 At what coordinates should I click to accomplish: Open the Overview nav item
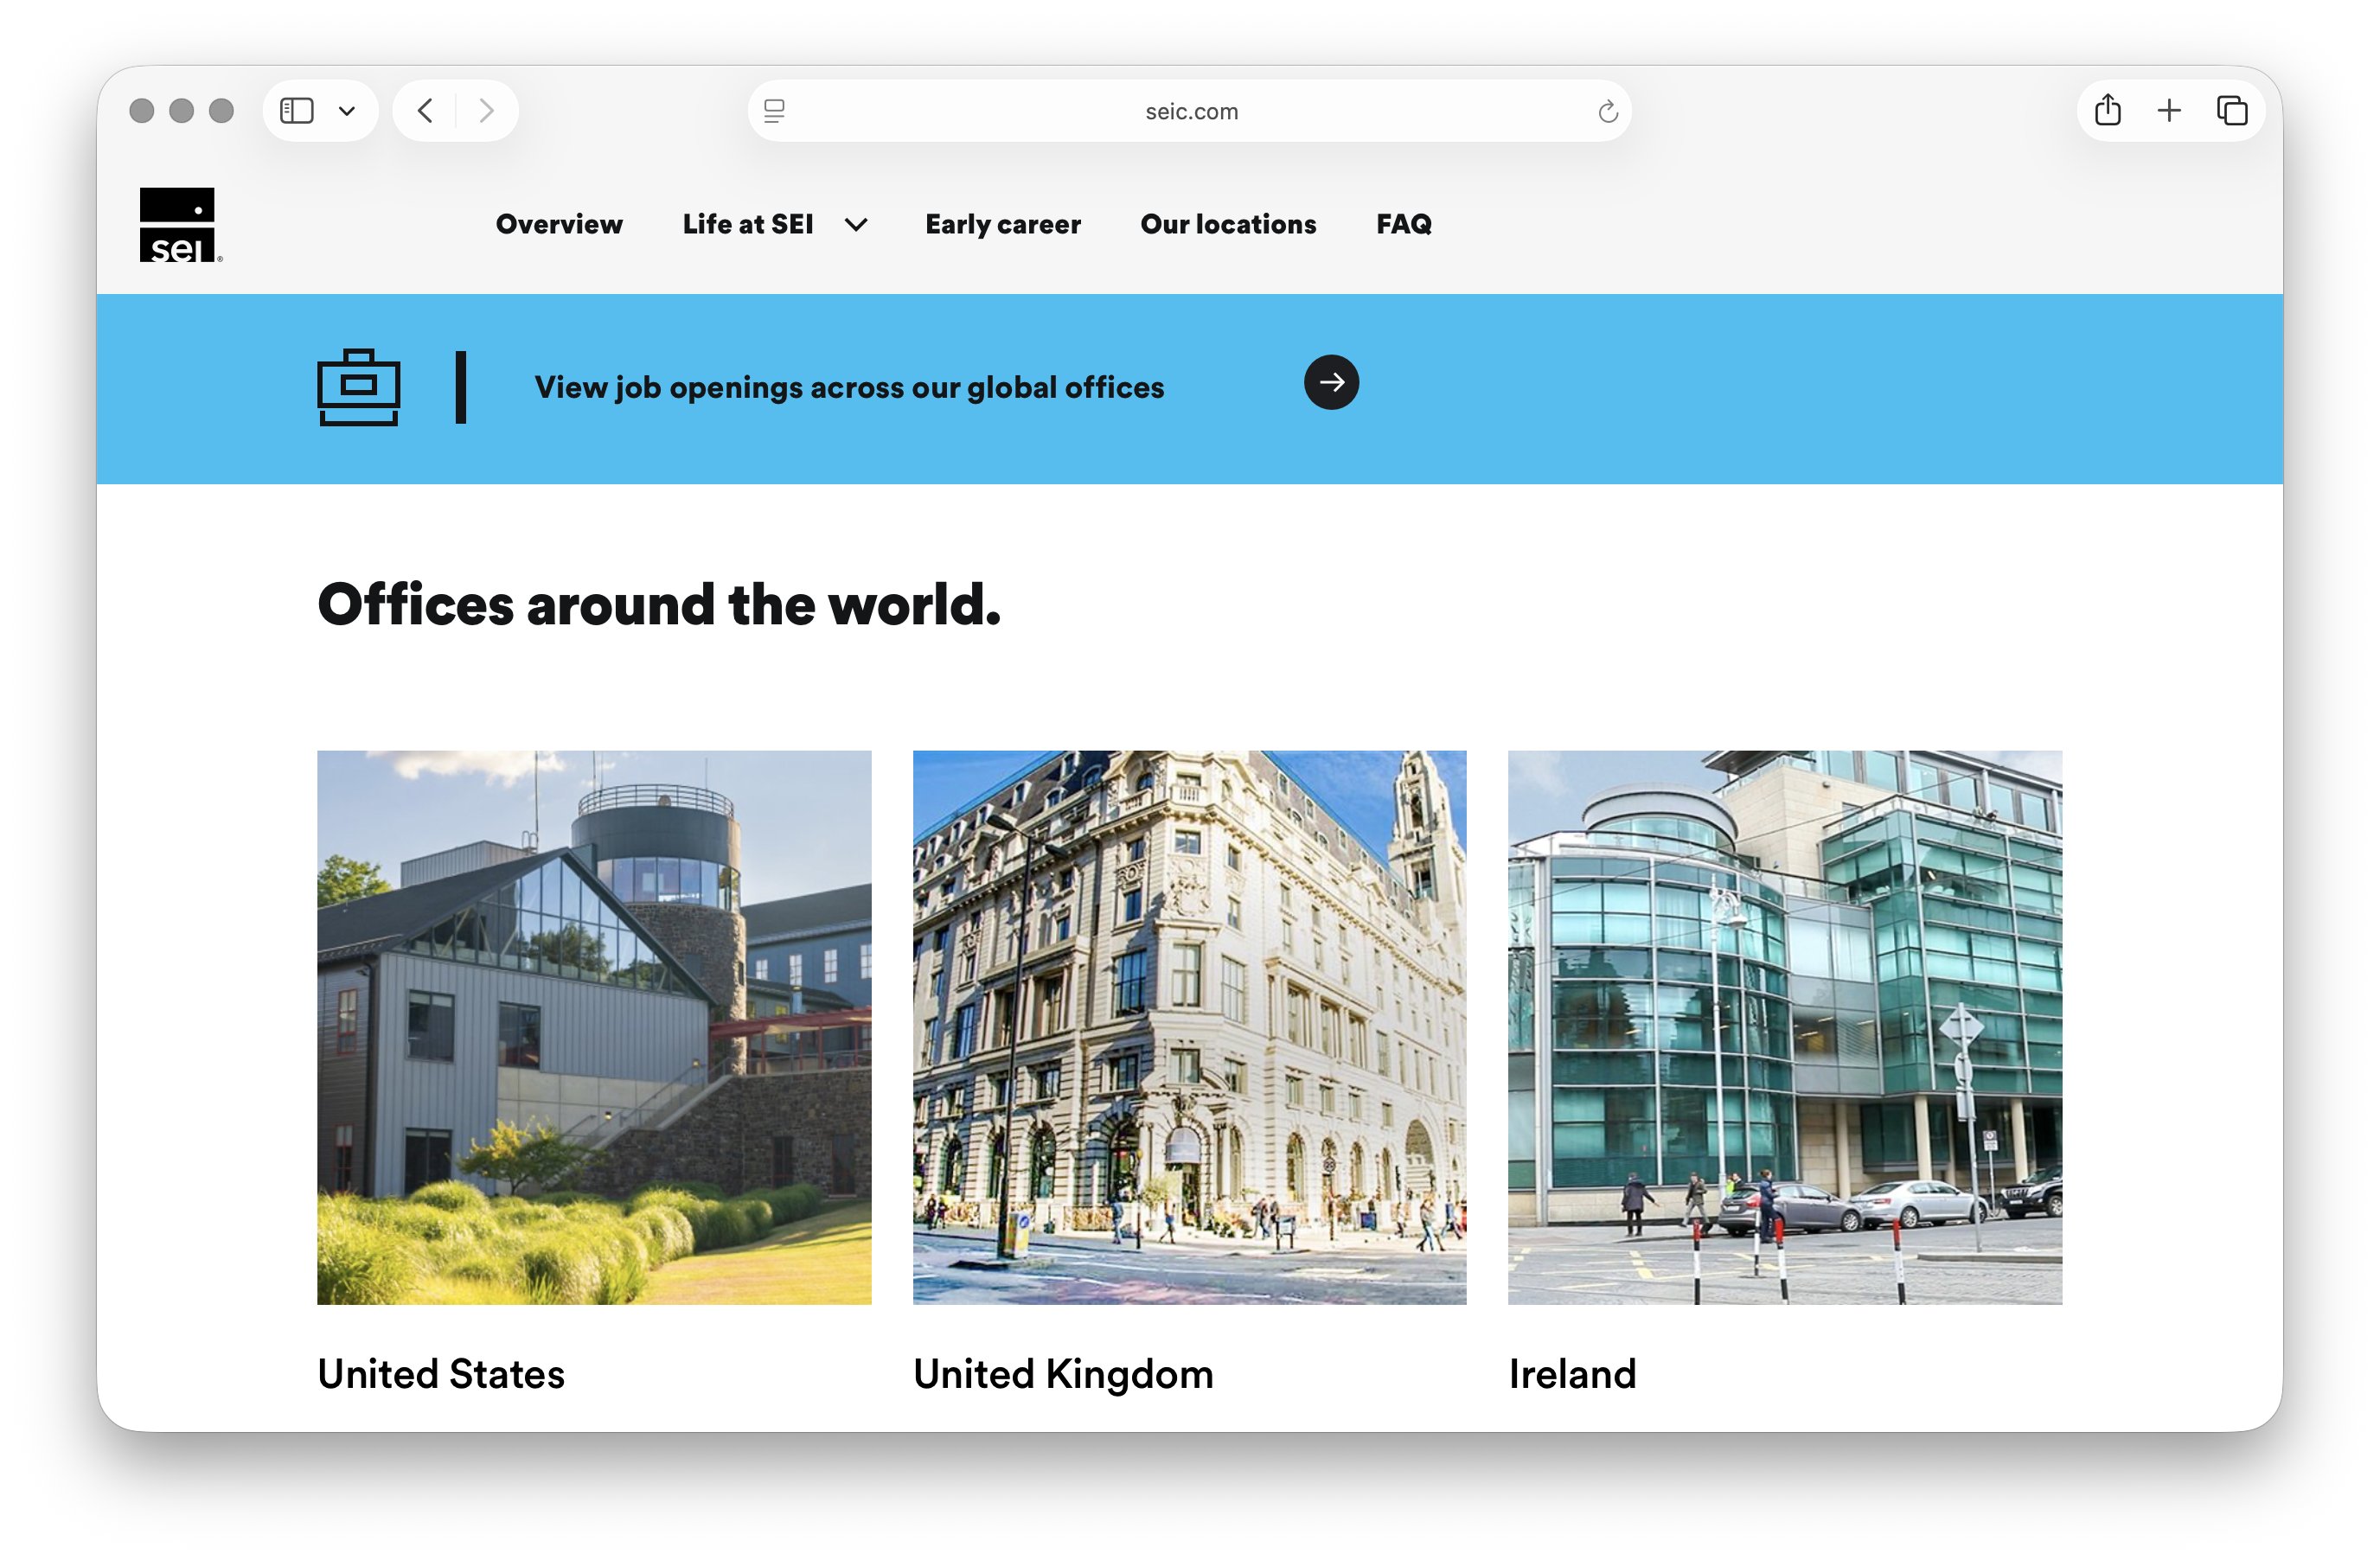coord(559,224)
